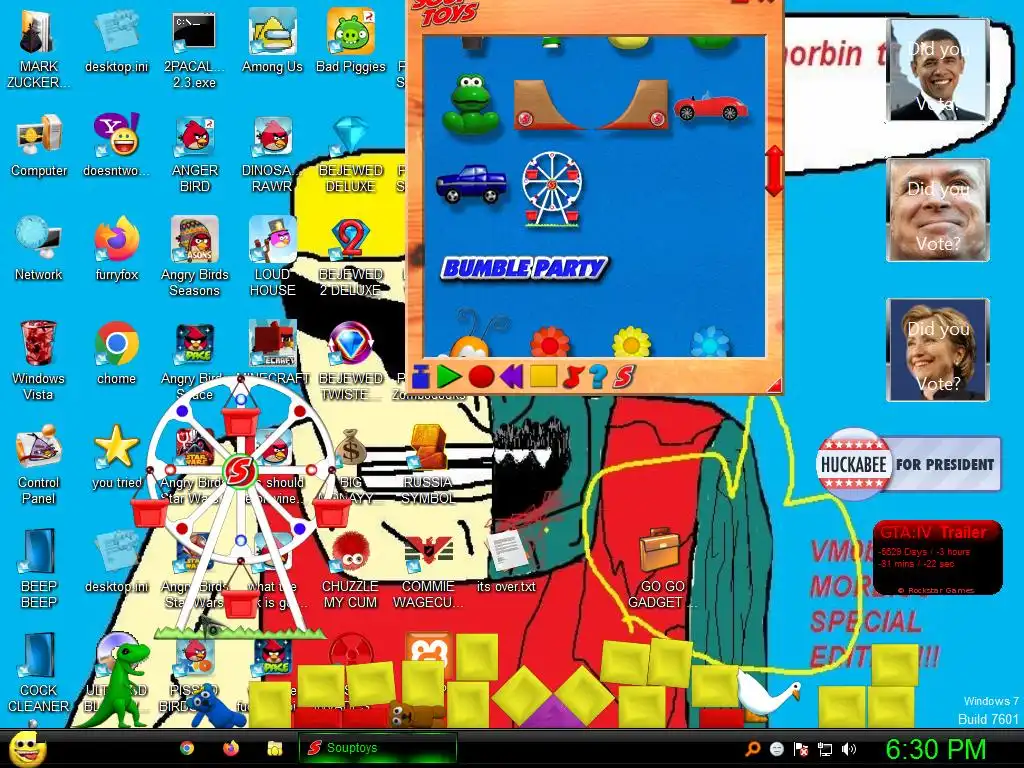Select the RUSSIA SYMBOL desktop icon

pyautogui.click(x=428, y=464)
